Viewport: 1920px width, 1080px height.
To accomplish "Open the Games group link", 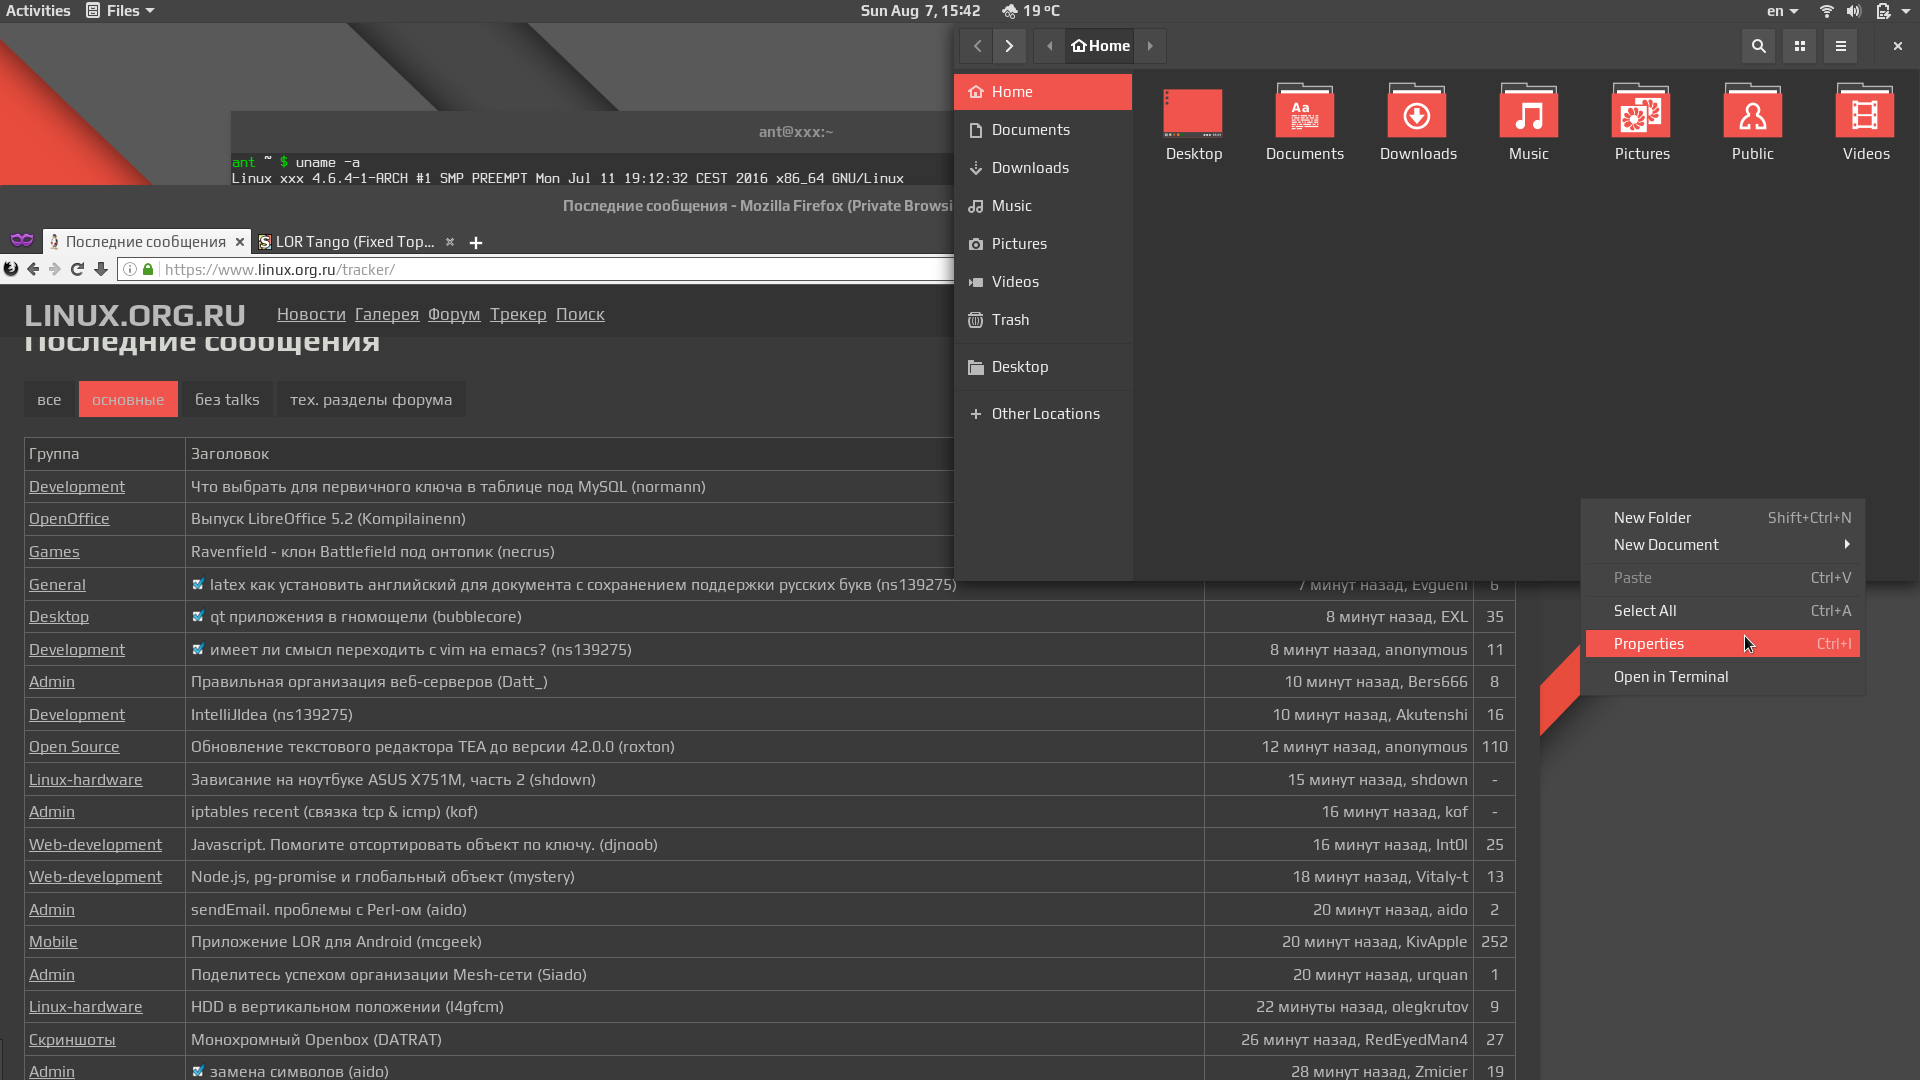I will 54,552.
